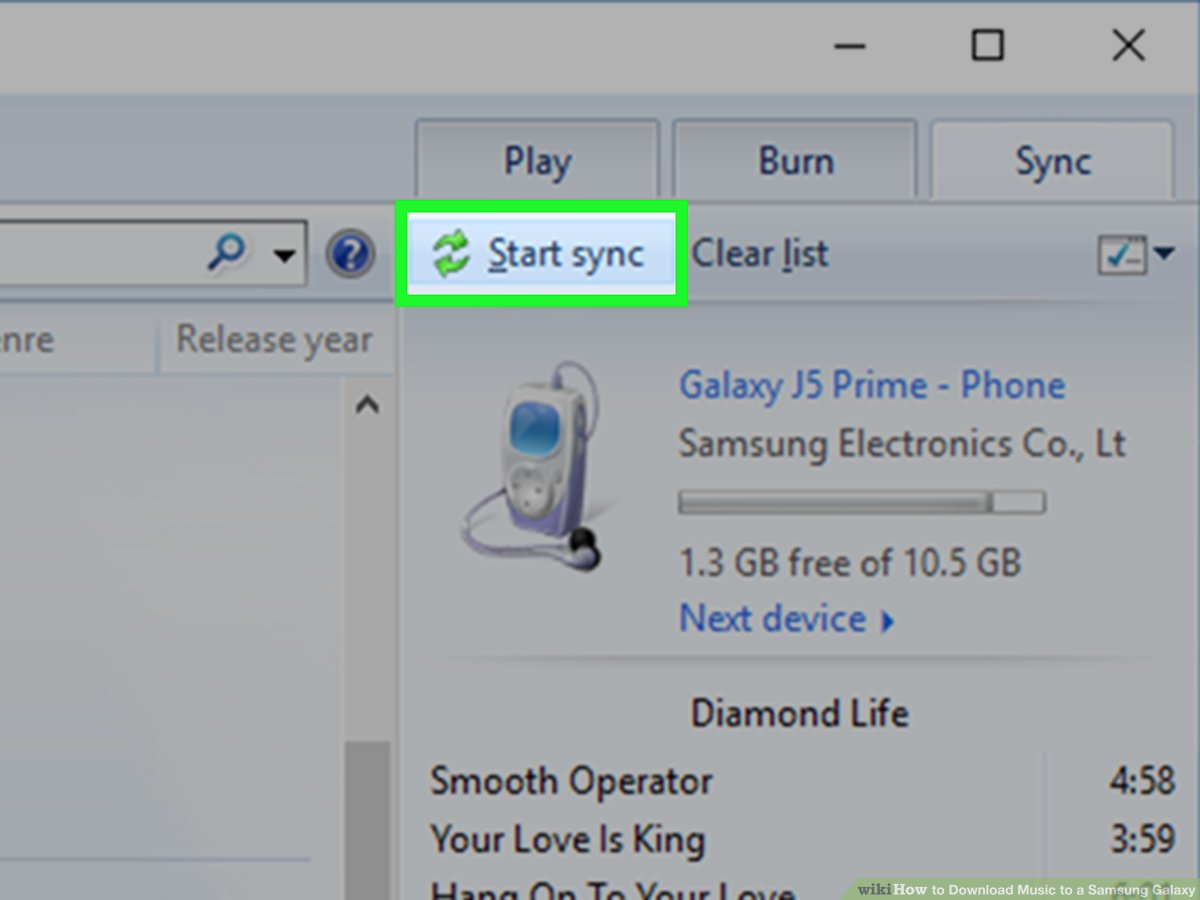
Task: Maximize the Windows Media Player window
Action: point(988,46)
